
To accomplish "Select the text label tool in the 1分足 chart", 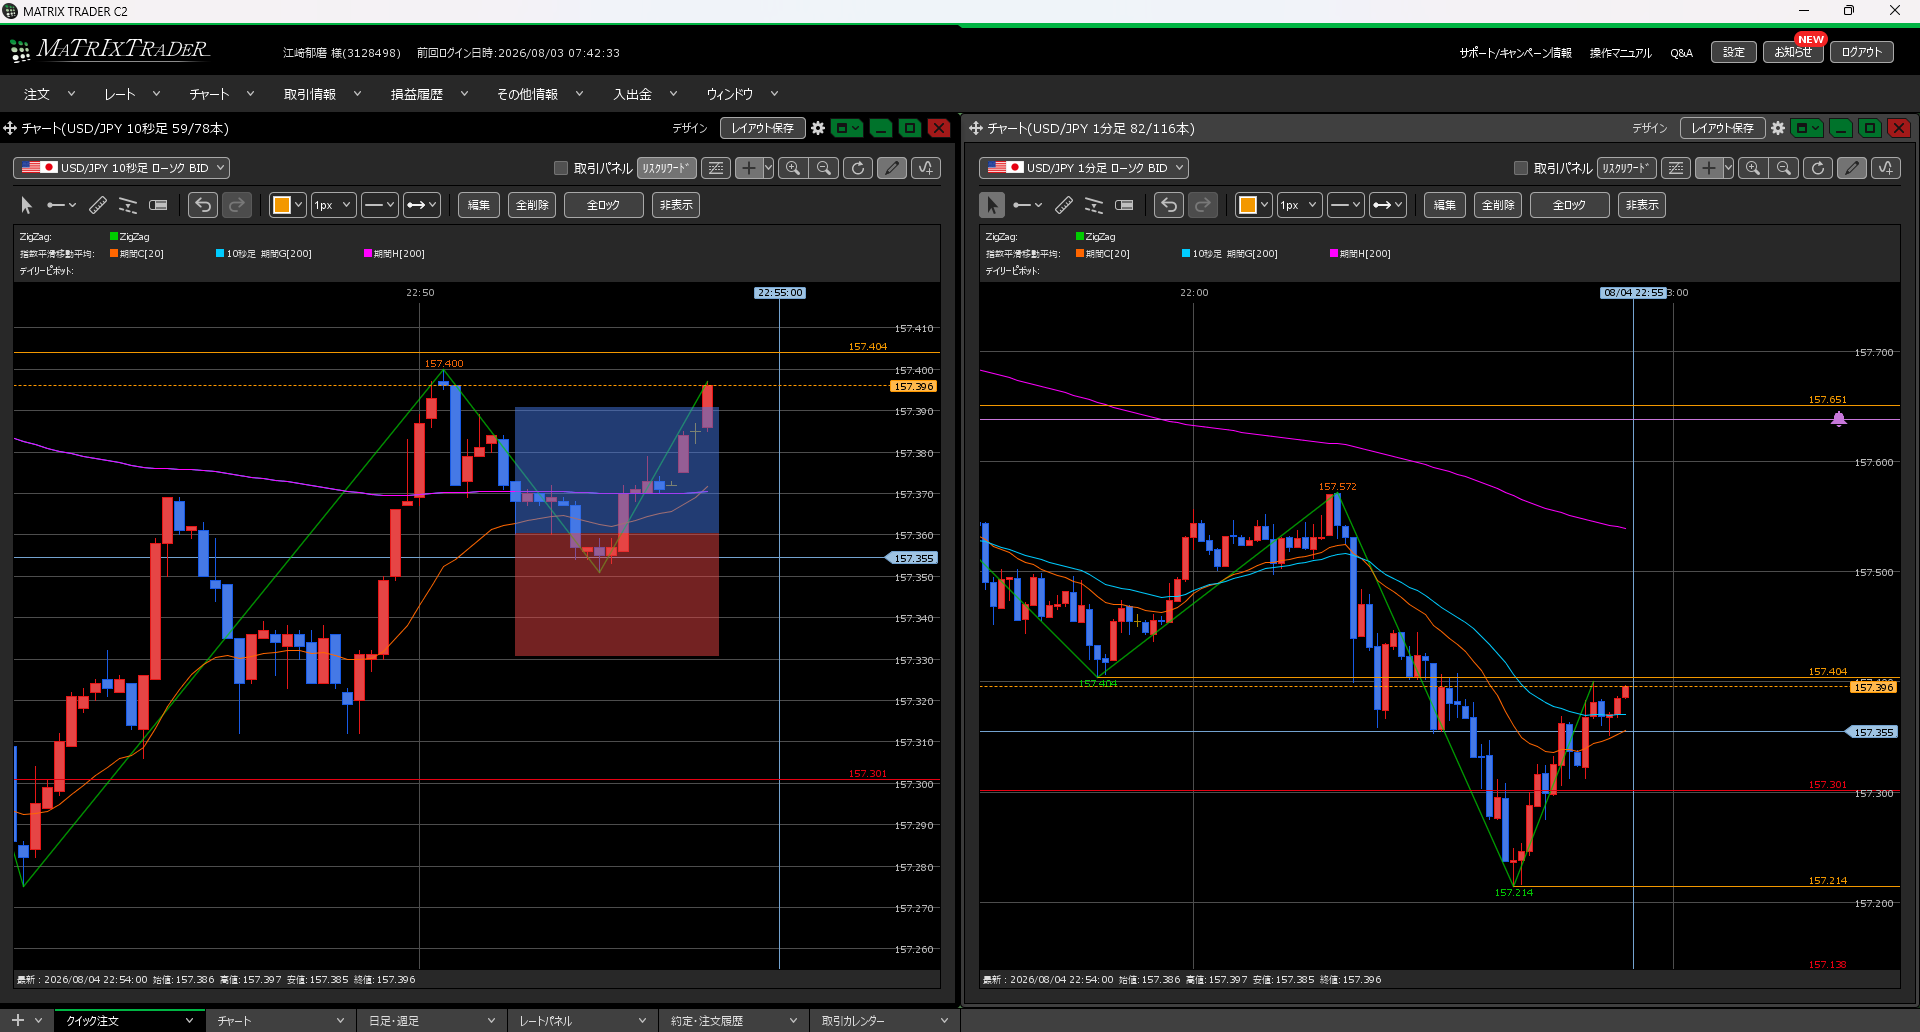I will tap(1124, 205).
